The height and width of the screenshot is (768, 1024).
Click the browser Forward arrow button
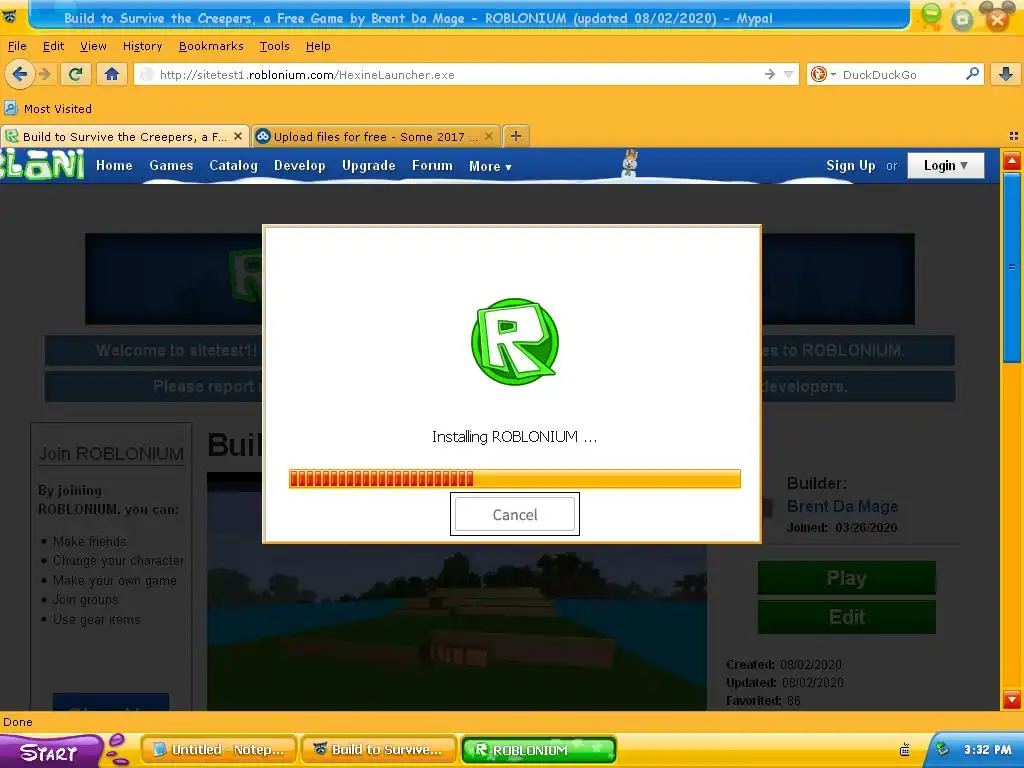point(45,74)
